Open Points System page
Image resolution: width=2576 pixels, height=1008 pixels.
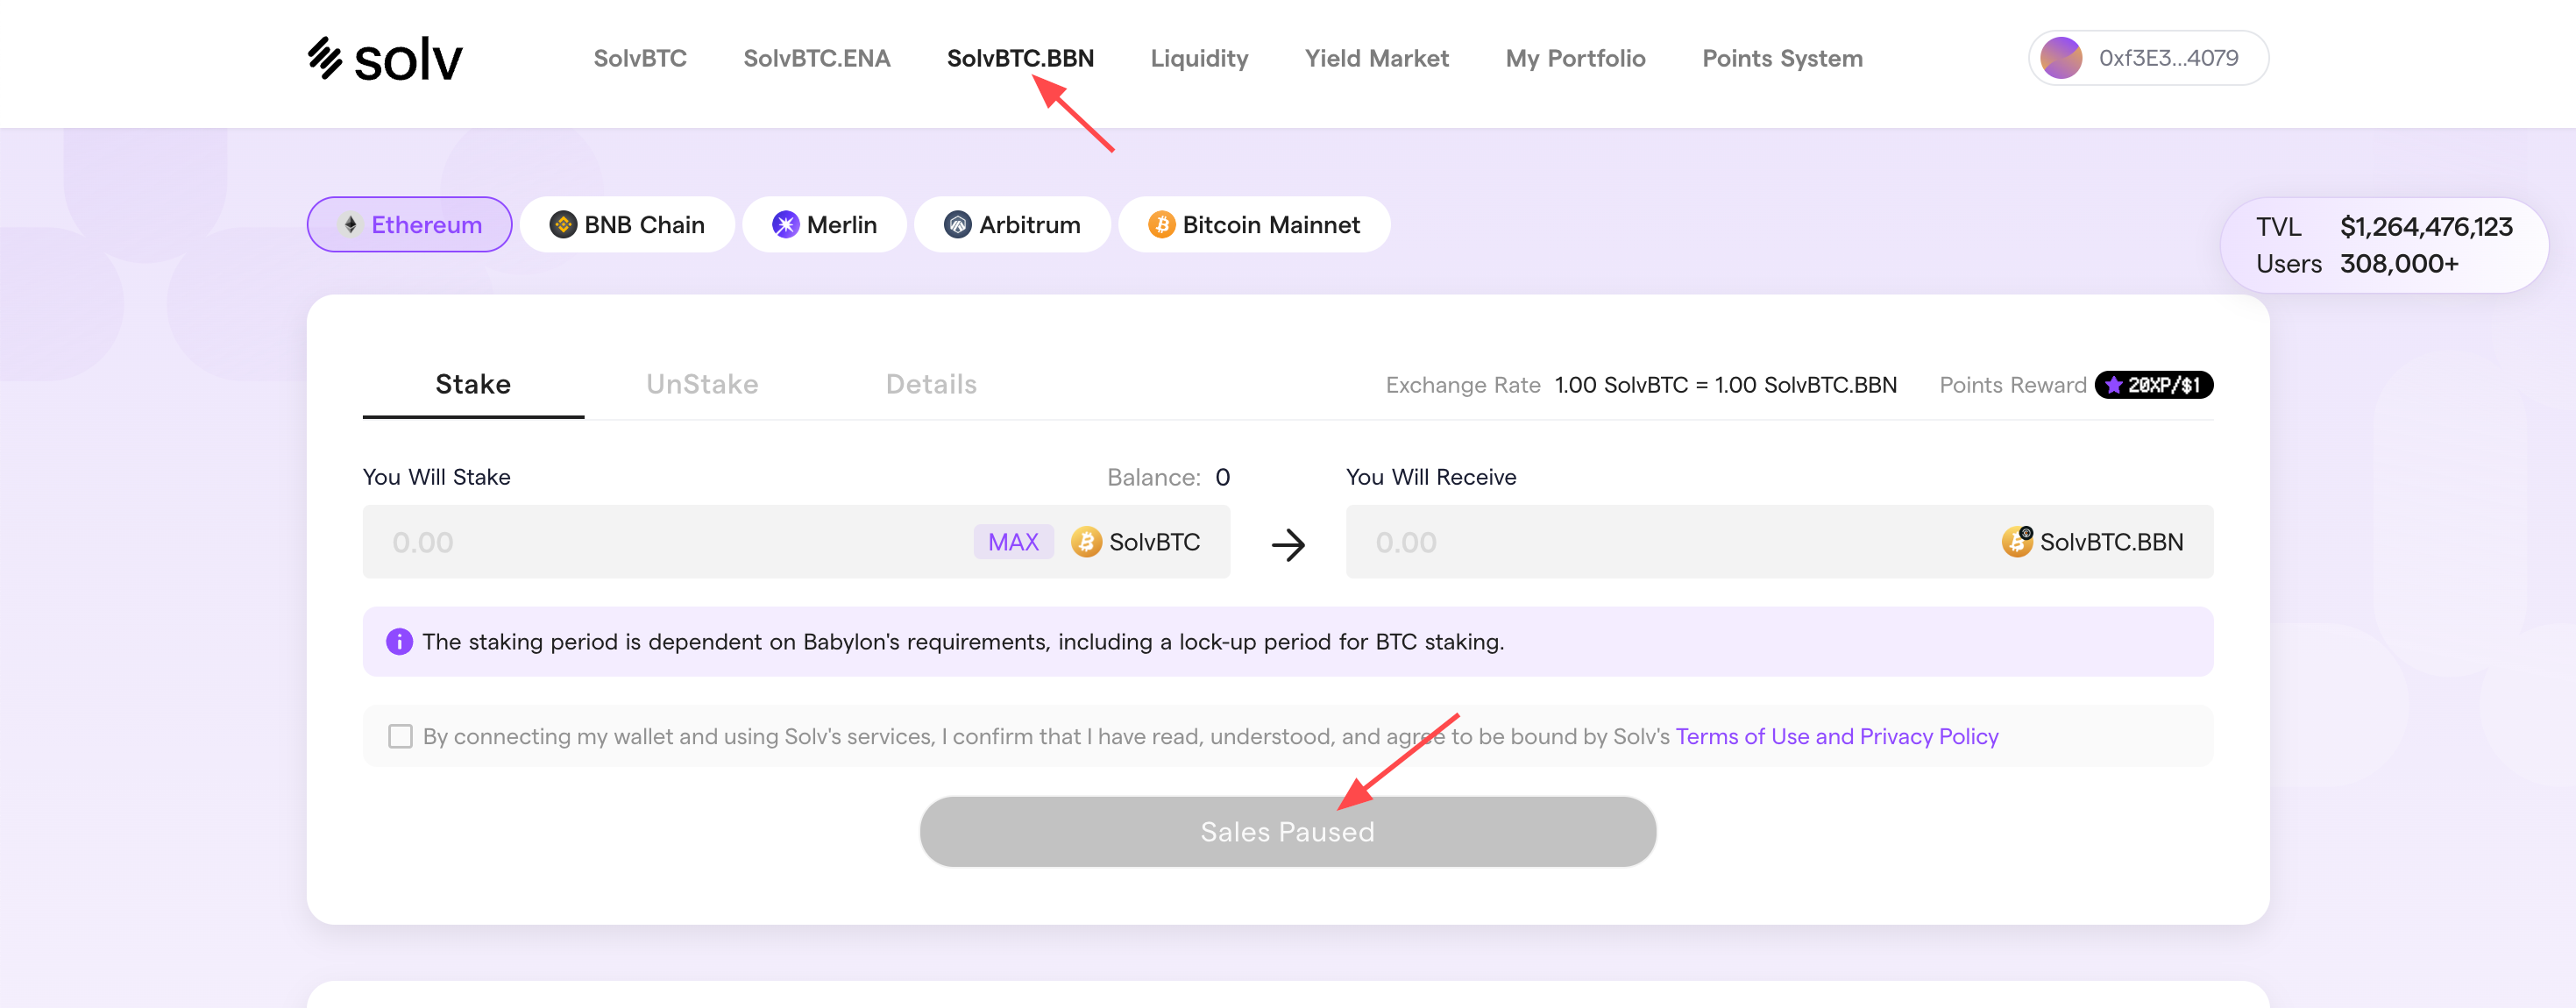pyautogui.click(x=1782, y=59)
